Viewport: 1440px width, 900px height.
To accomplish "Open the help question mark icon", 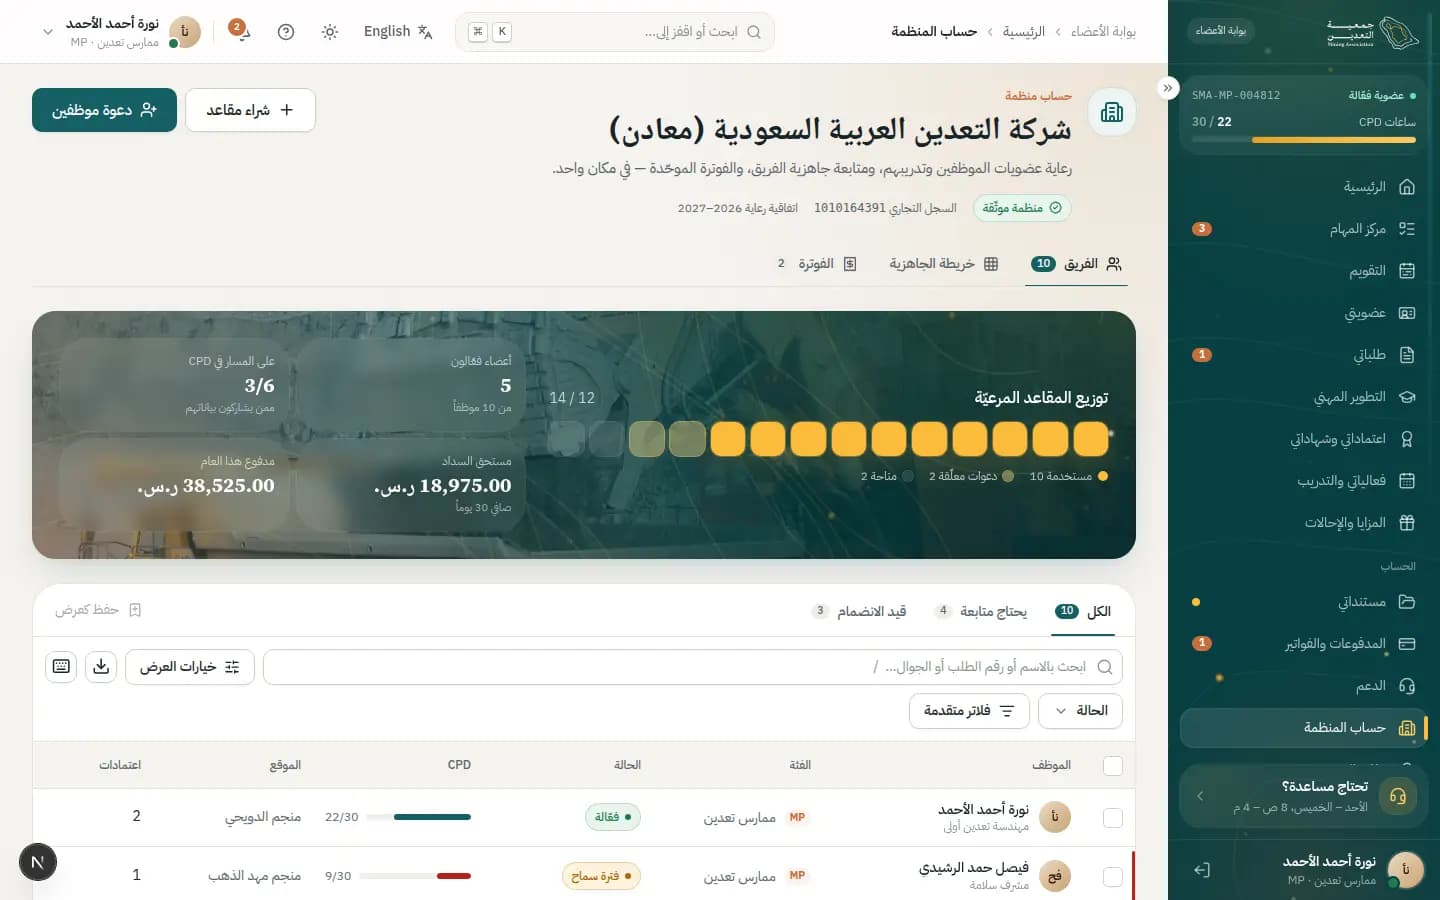I will pyautogui.click(x=286, y=32).
